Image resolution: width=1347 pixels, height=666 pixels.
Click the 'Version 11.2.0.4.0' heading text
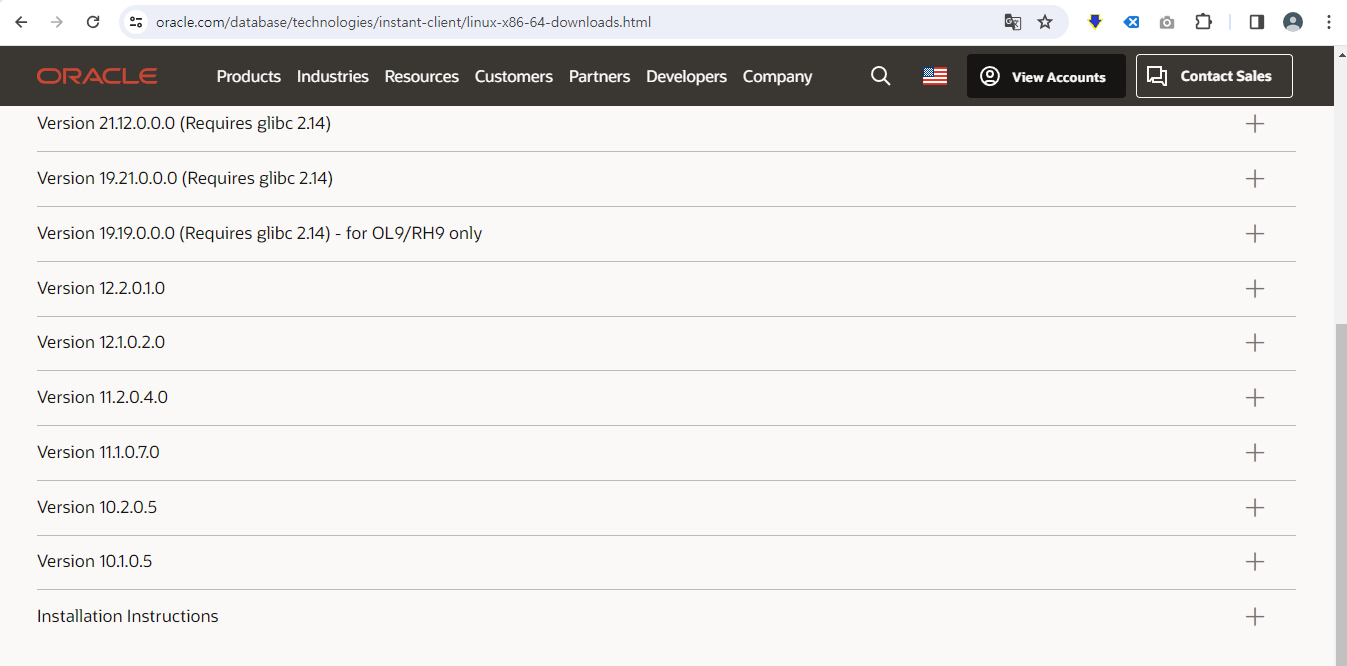(102, 398)
